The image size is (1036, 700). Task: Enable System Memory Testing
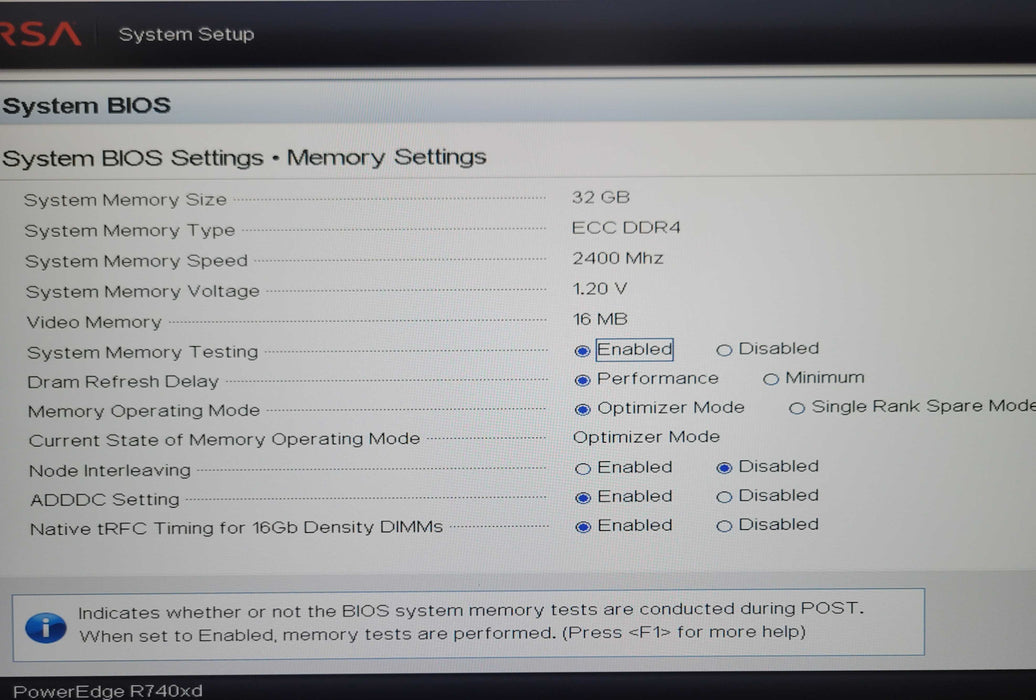pos(583,351)
